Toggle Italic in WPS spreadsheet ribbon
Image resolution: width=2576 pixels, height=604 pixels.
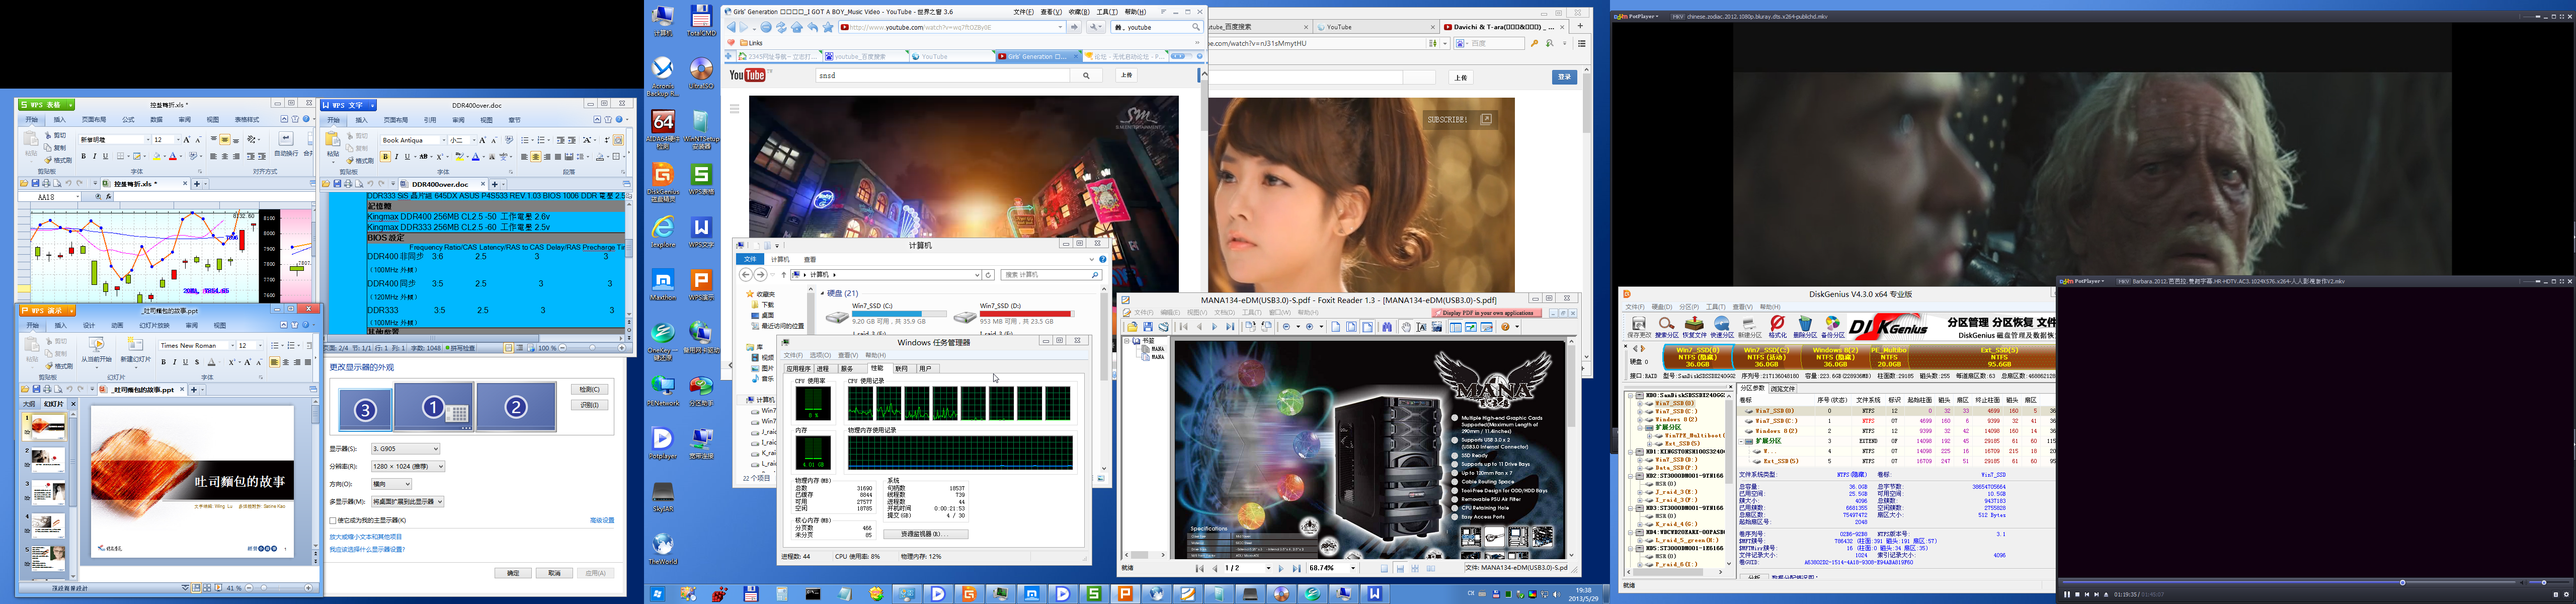tap(95, 156)
